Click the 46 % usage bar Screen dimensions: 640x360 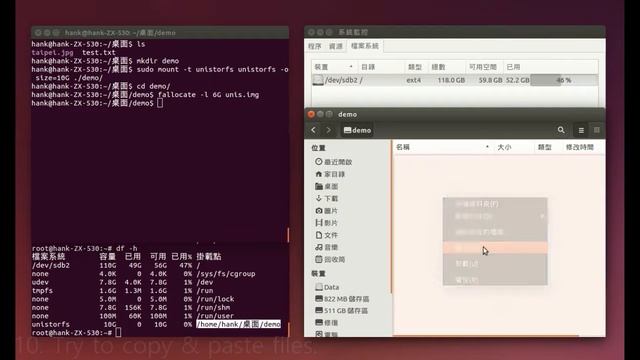[x=564, y=80]
